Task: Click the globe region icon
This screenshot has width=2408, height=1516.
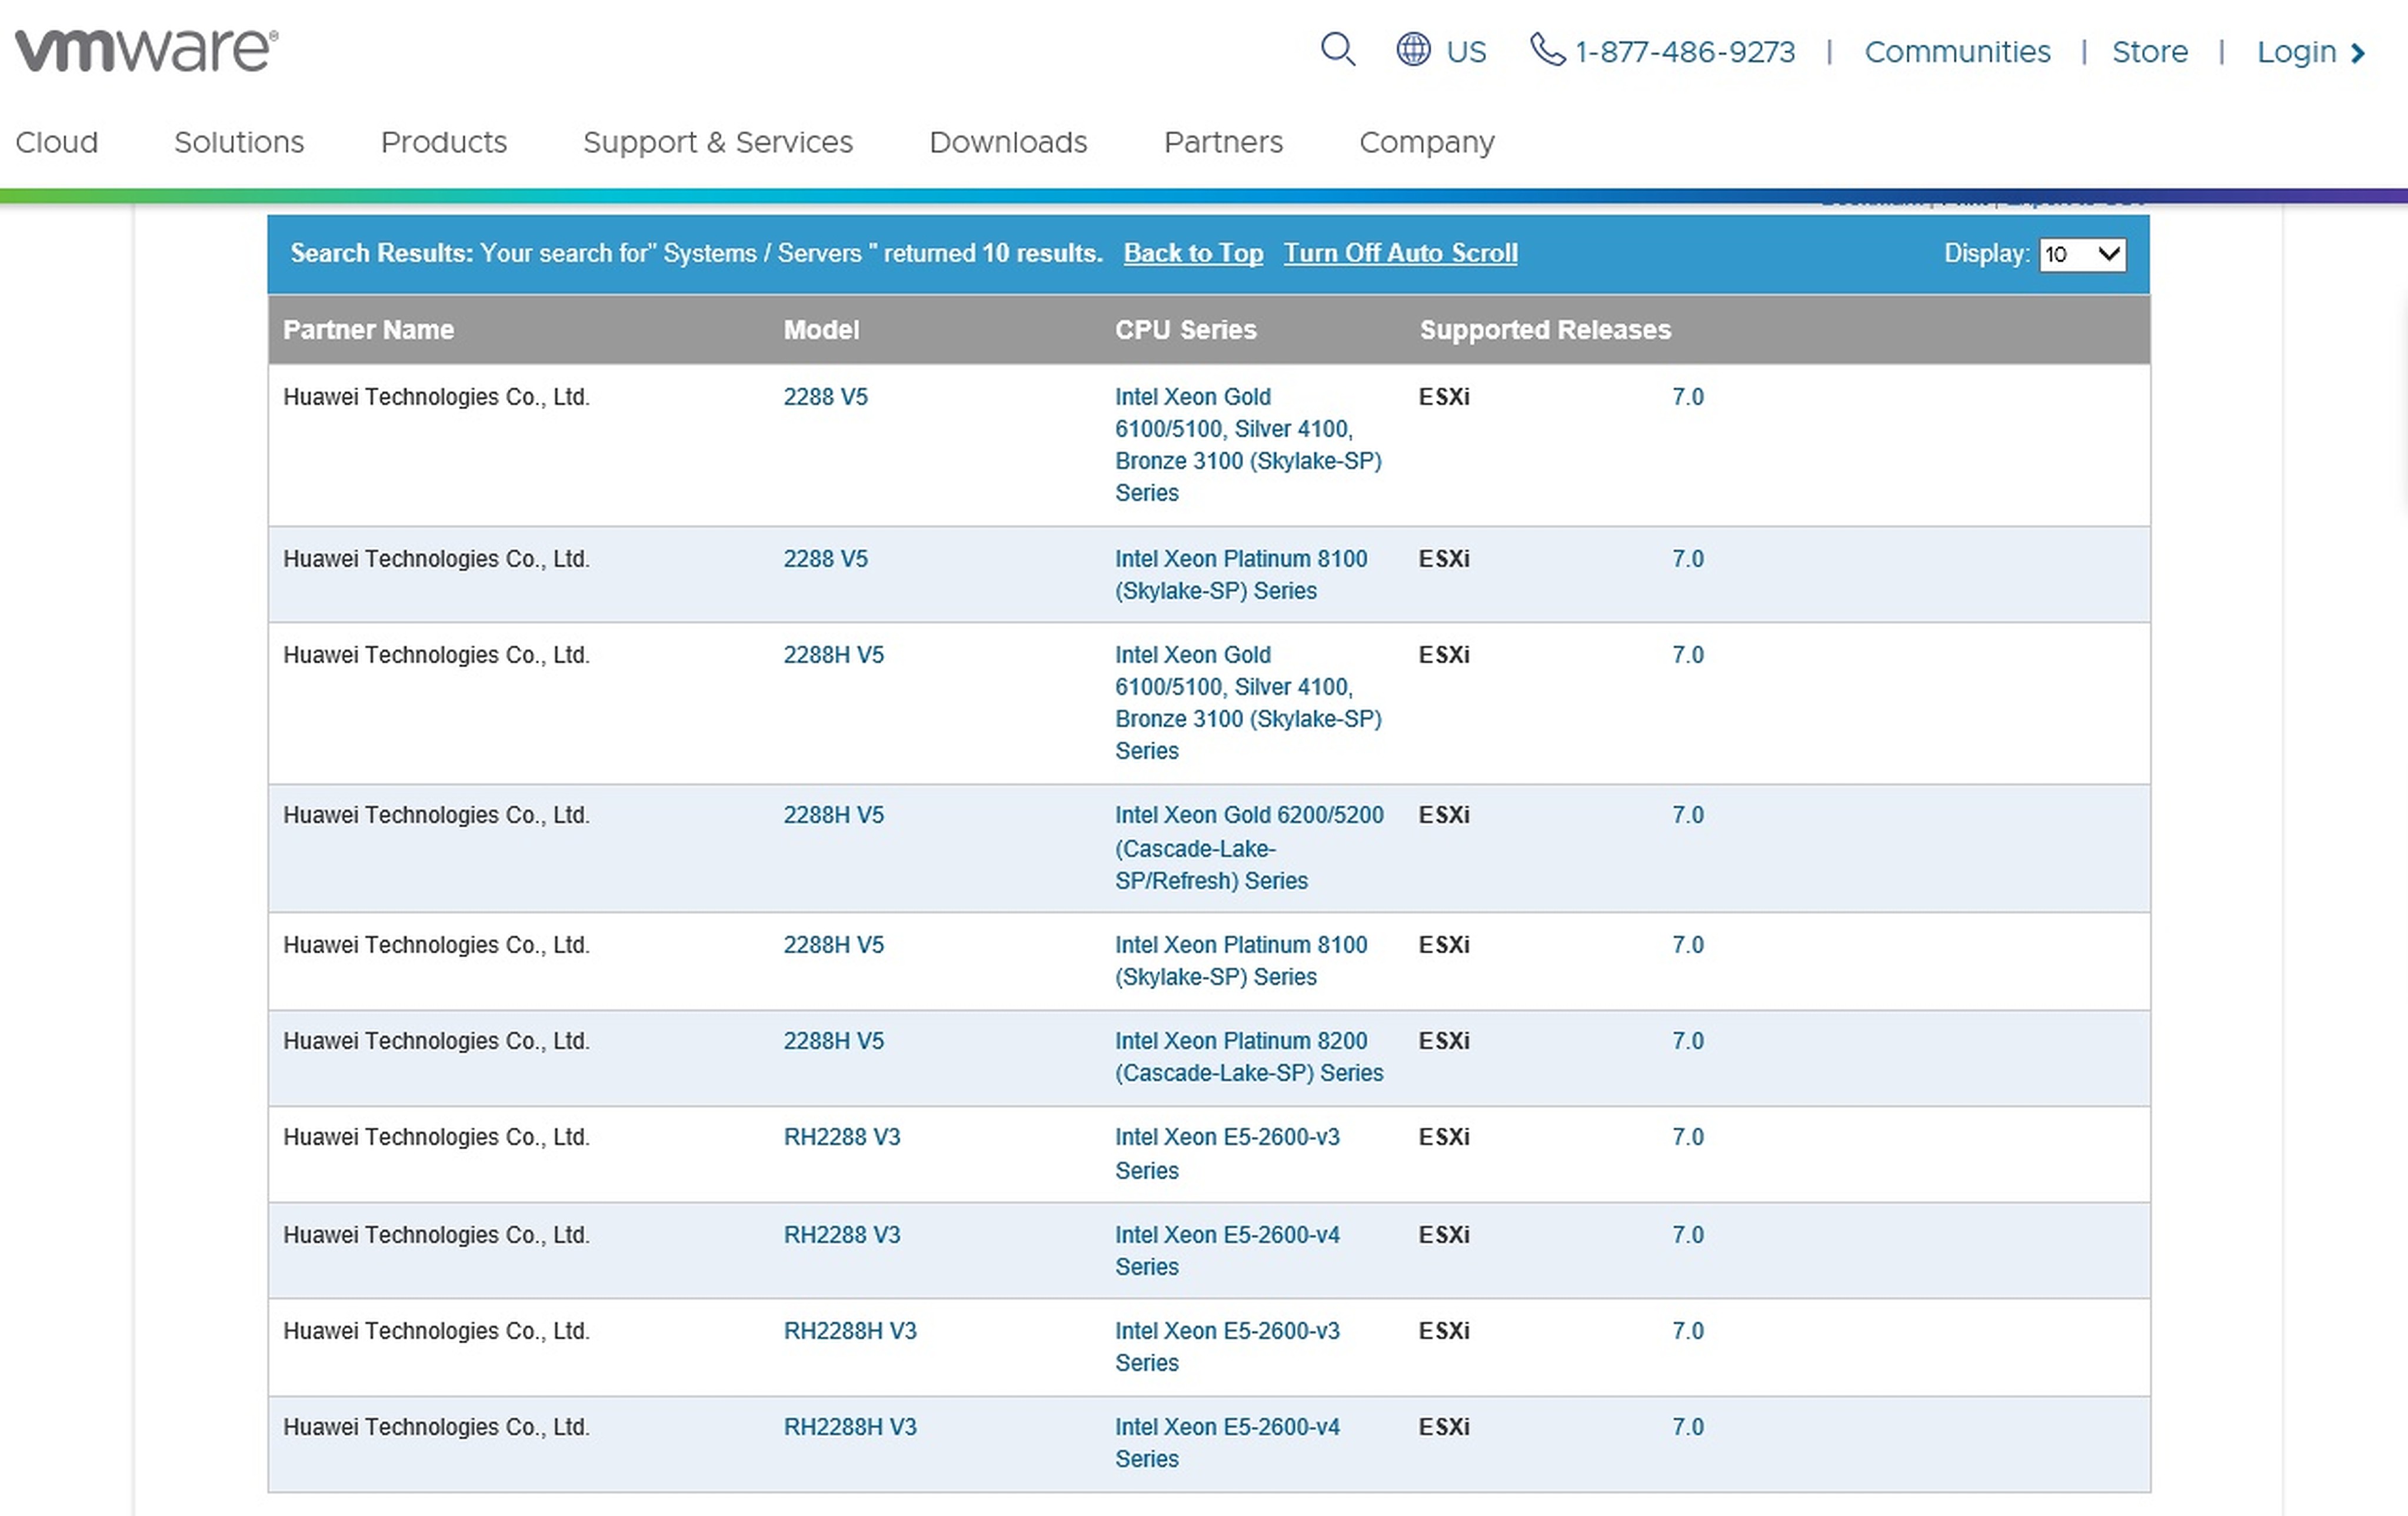Action: coord(1412,49)
